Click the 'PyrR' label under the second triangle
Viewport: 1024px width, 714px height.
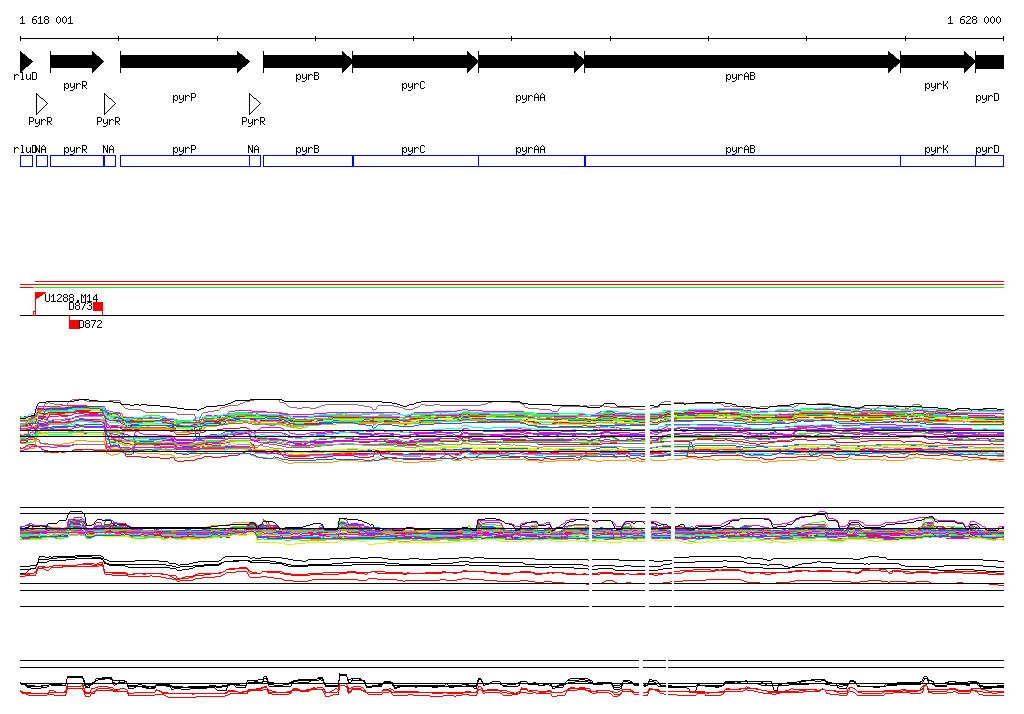(x=108, y=122)
